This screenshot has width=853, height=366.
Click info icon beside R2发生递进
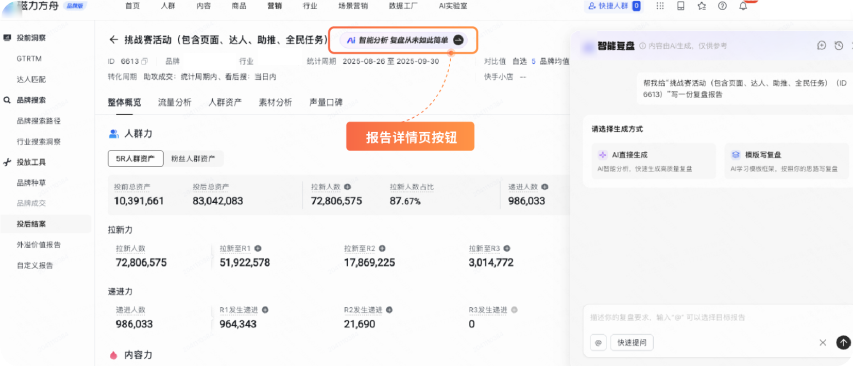(390, 310)
